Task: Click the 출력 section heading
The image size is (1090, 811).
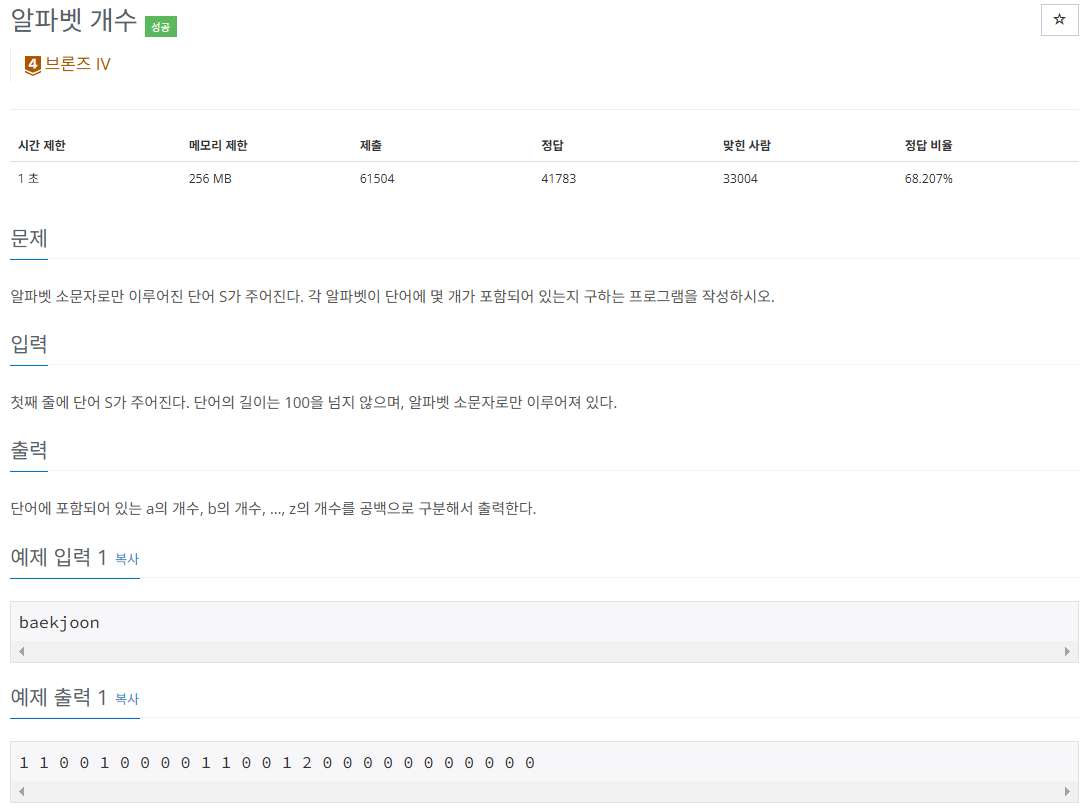Action: tap(29, 450)
